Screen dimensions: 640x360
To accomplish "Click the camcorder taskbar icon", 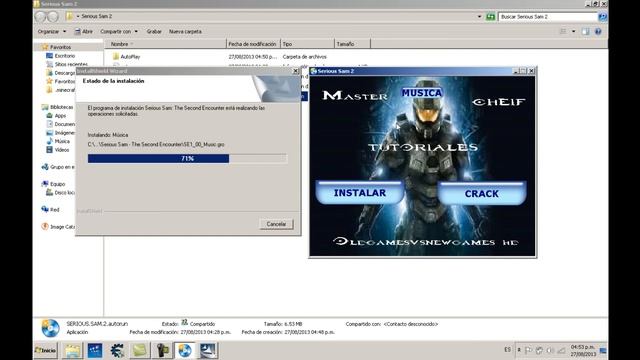I will [x=162, y=351].
